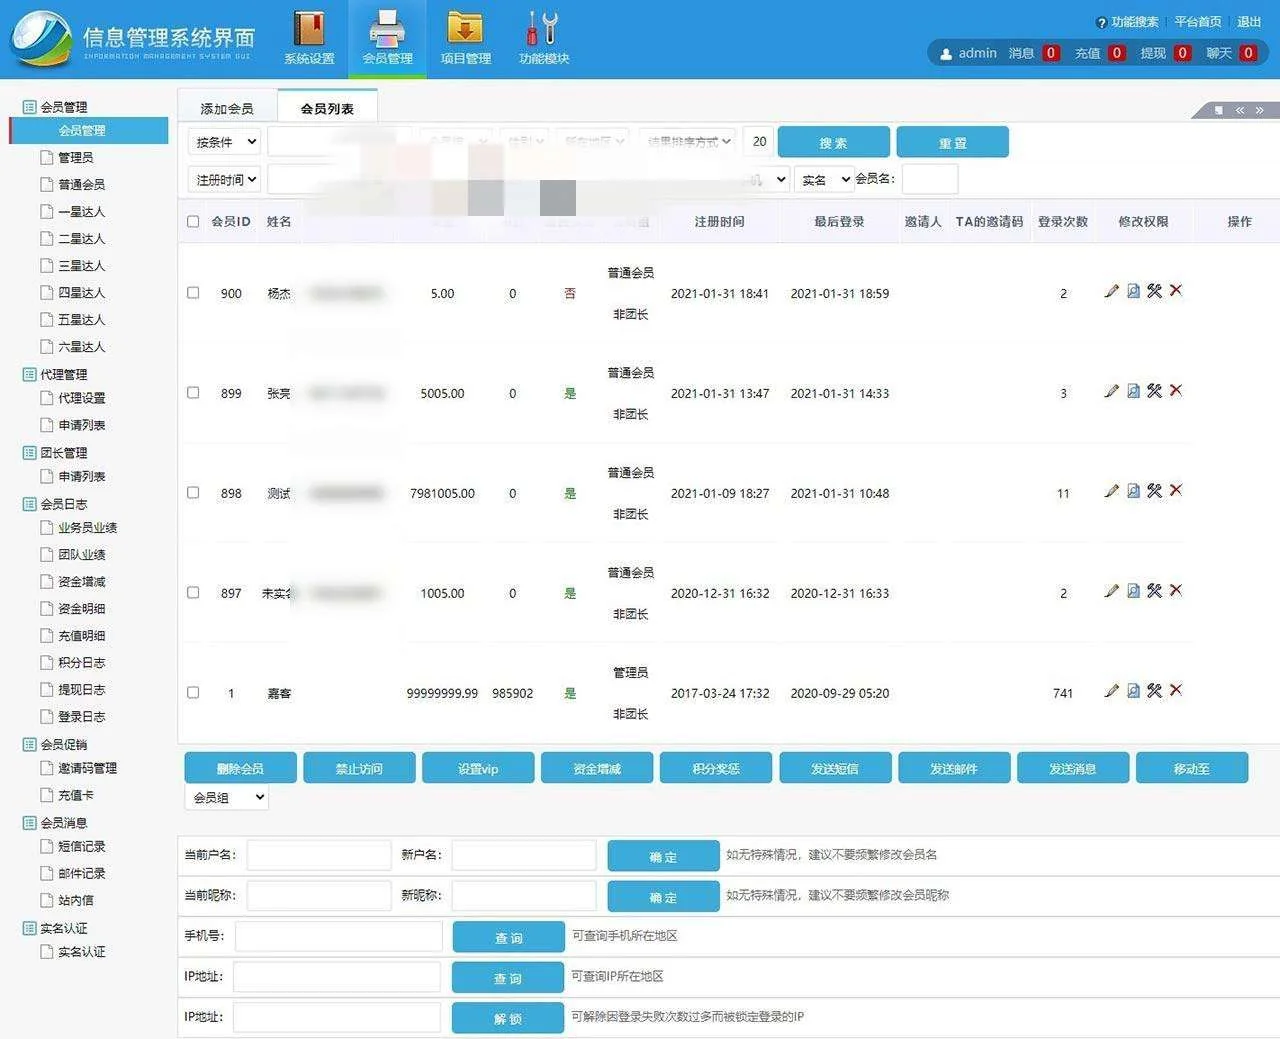The height and width of the screenshot is (1039, 1280).
Task: Open 项目管理 folder icon in top toolbar
Action: (465, 30)
